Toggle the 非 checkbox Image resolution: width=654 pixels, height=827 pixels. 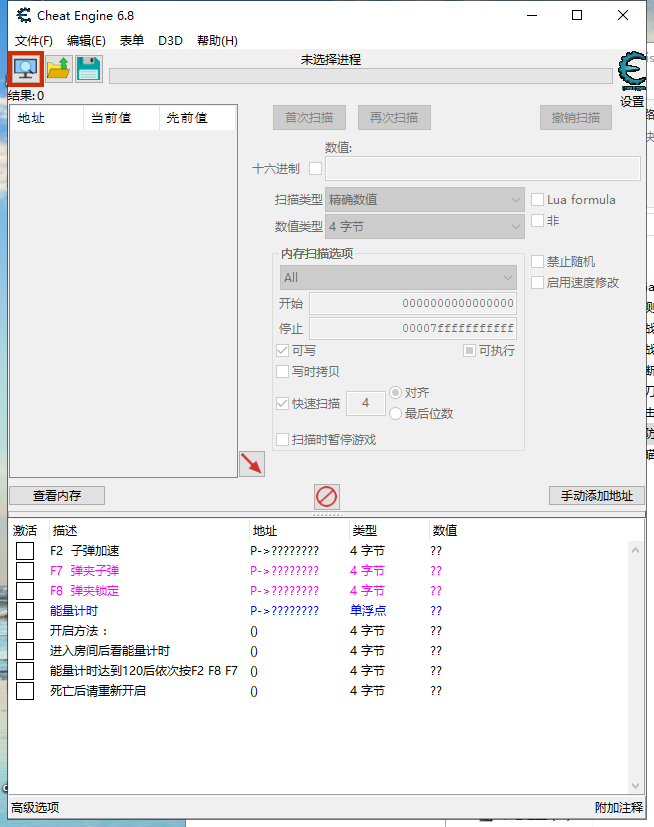pos(537,220)
